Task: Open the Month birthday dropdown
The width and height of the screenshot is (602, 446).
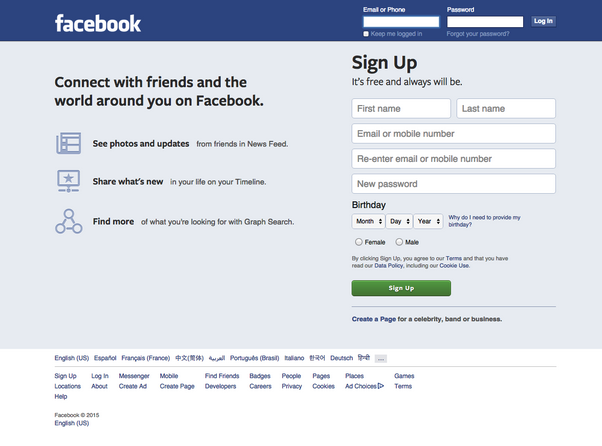Action: 368,221
